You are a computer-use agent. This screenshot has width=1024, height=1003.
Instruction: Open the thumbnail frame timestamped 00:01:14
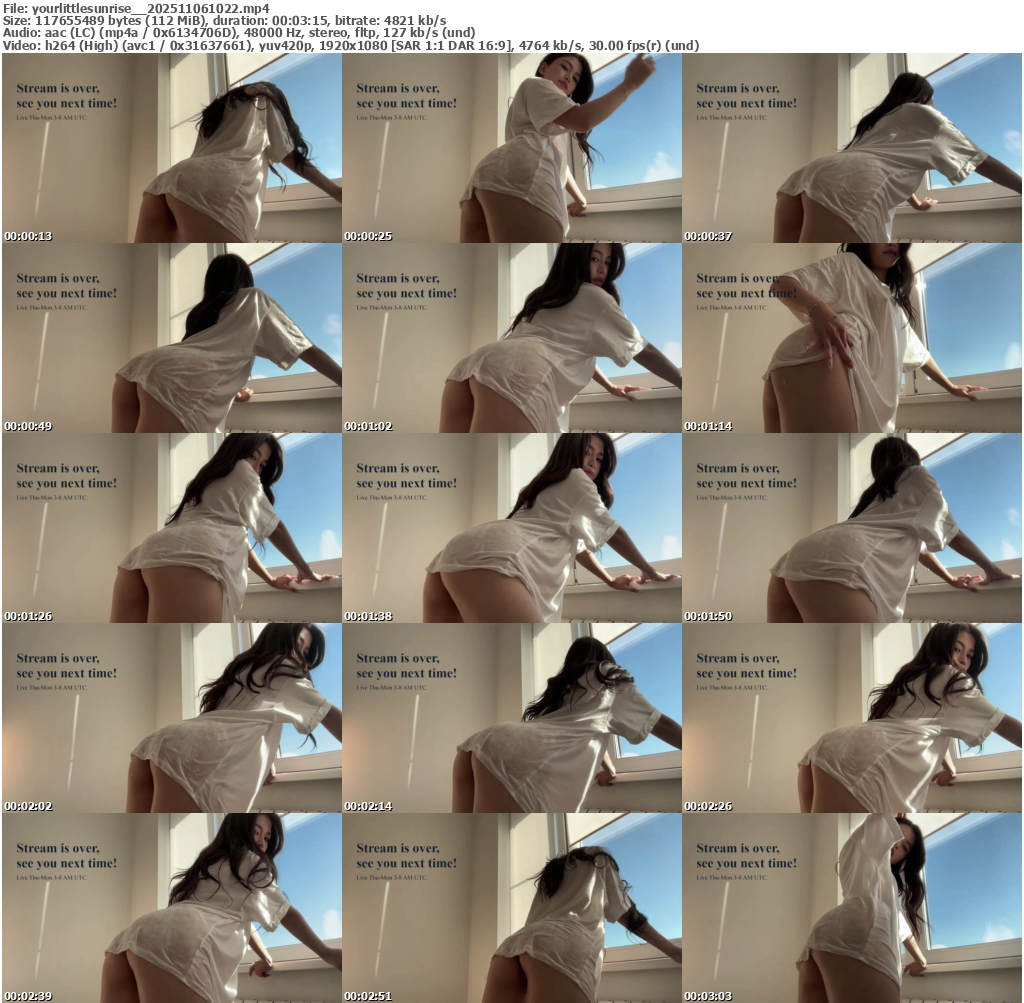[x=852, y=338]
